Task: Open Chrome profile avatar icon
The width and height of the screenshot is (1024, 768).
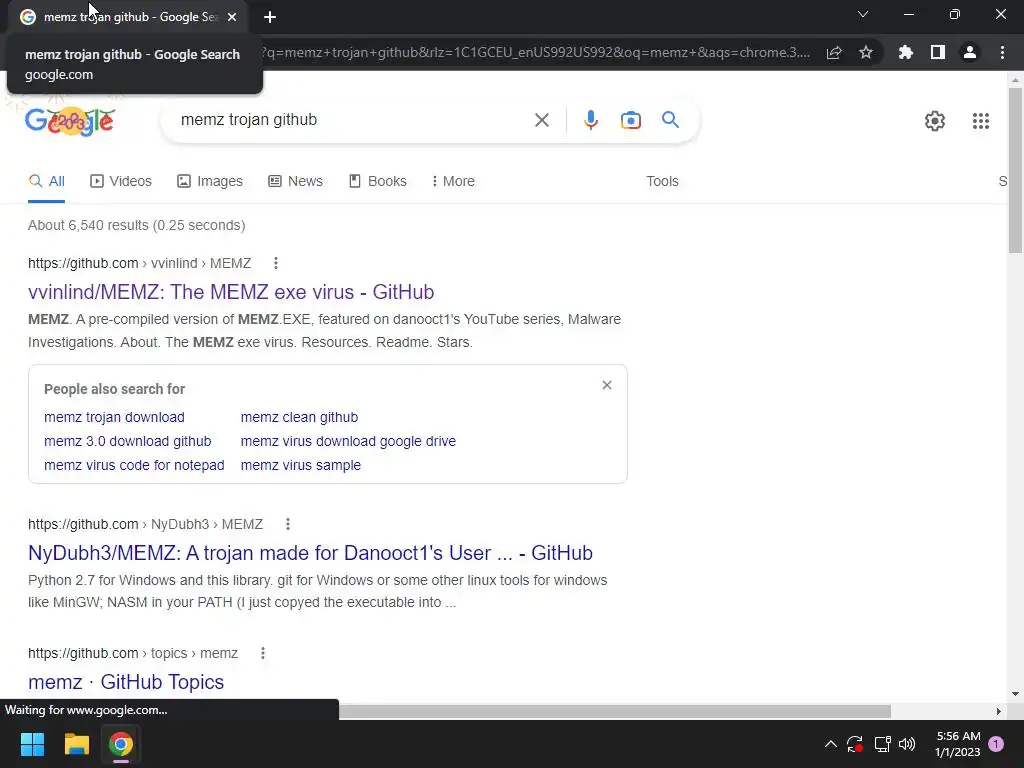Action: tap(970, 52)
